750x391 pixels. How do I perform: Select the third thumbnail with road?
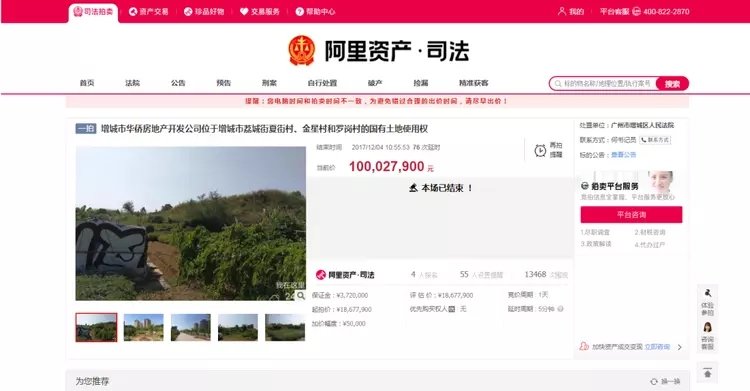191,327
